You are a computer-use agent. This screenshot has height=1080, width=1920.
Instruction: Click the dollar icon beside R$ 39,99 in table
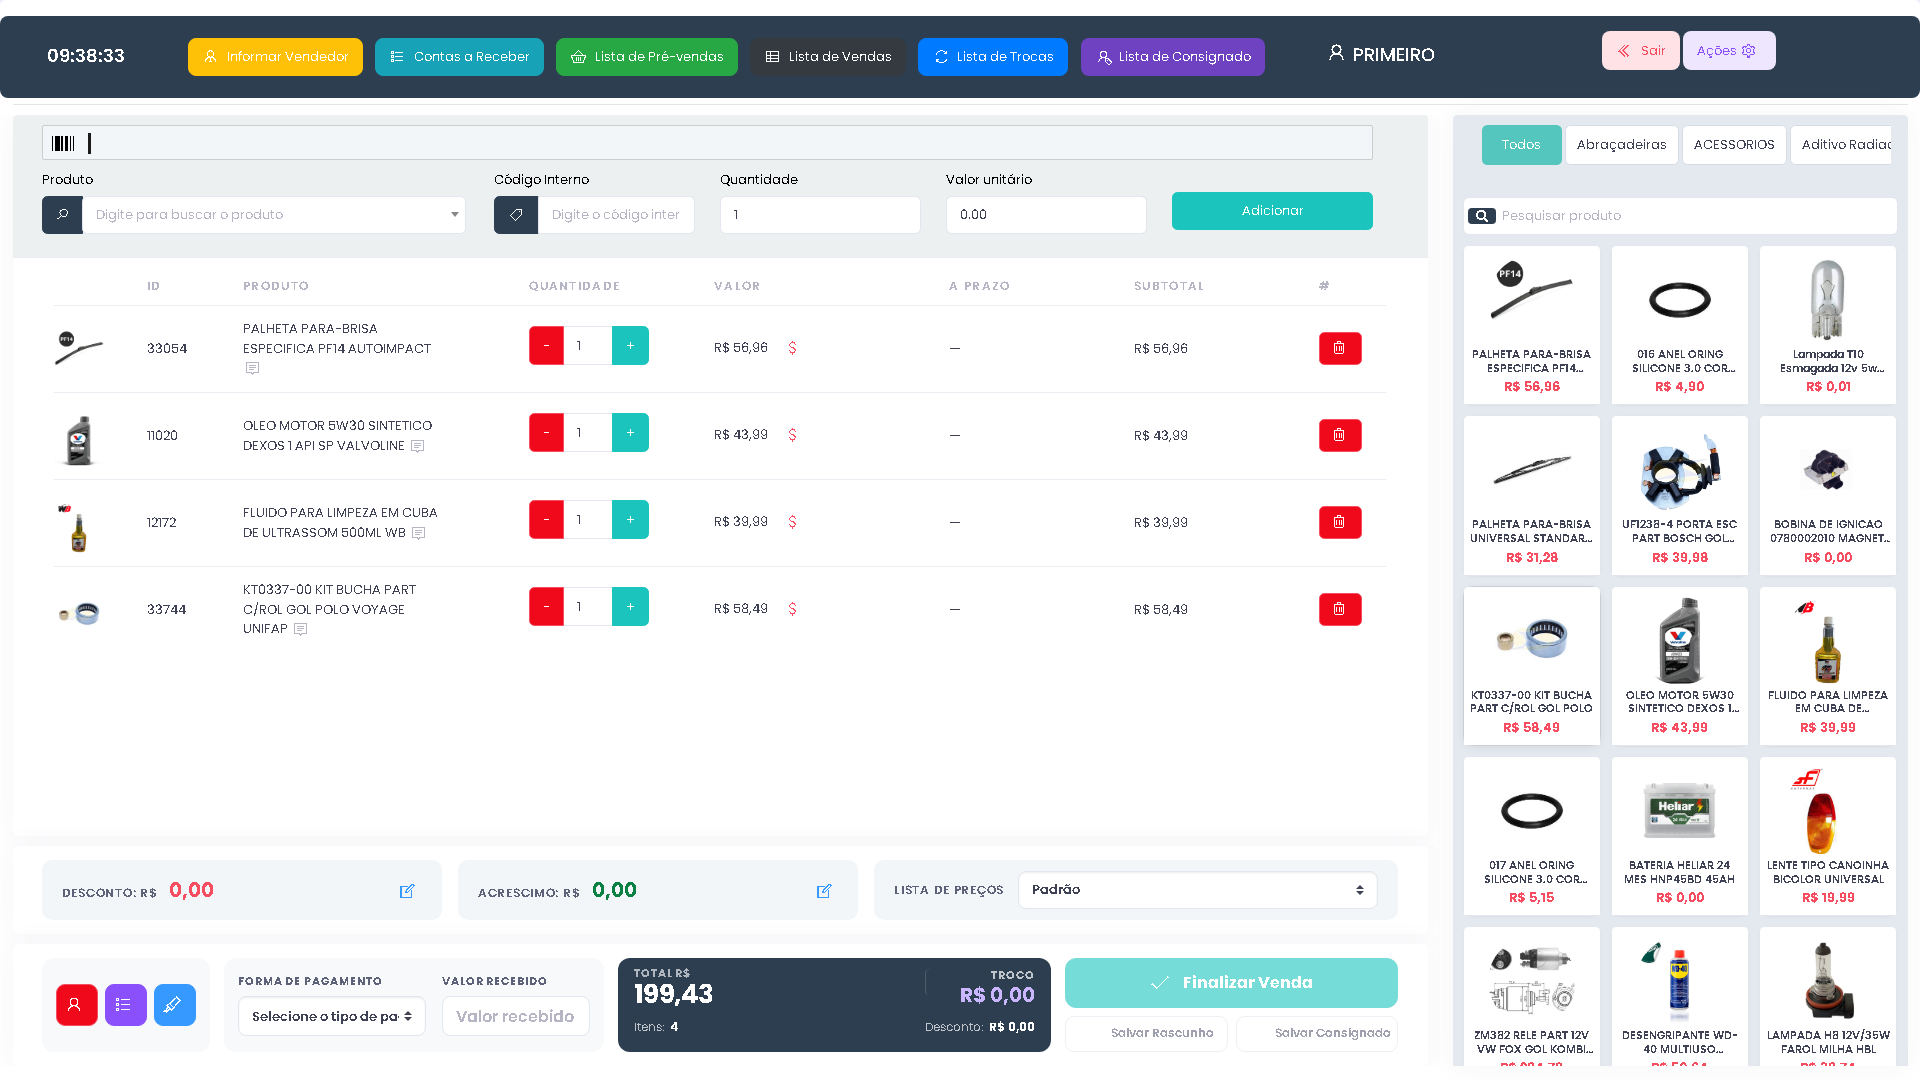793,522
